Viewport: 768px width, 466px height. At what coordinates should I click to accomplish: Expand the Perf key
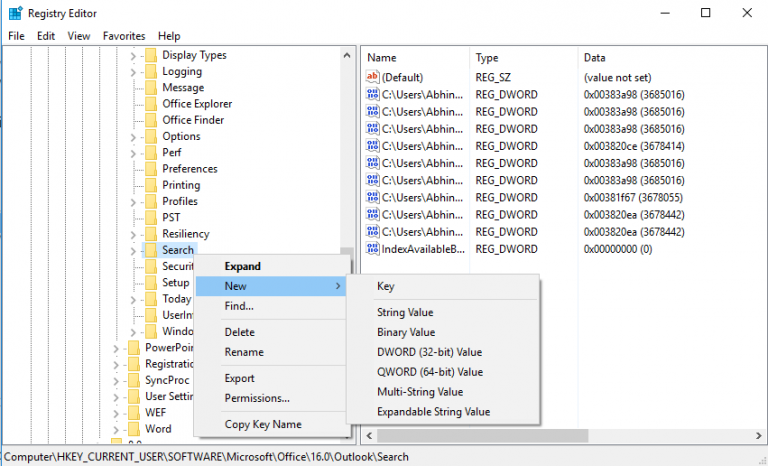(x=133, y=153)
